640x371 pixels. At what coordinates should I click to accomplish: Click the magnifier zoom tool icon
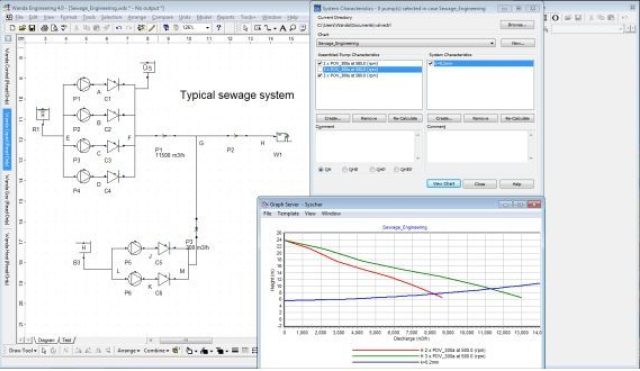click(x=293, y=28)
